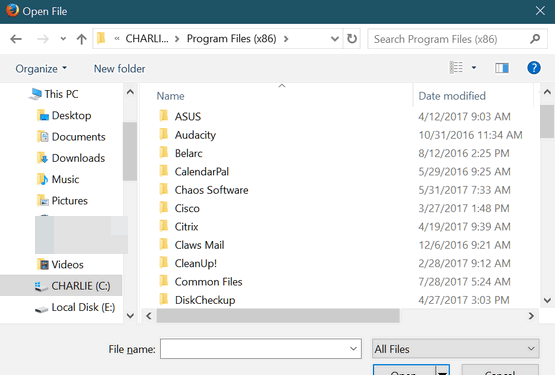Select CHARLI... in the address breadcrumb
Image resolution: width=555 pixels, height=375 pixels.
point(147,38)
